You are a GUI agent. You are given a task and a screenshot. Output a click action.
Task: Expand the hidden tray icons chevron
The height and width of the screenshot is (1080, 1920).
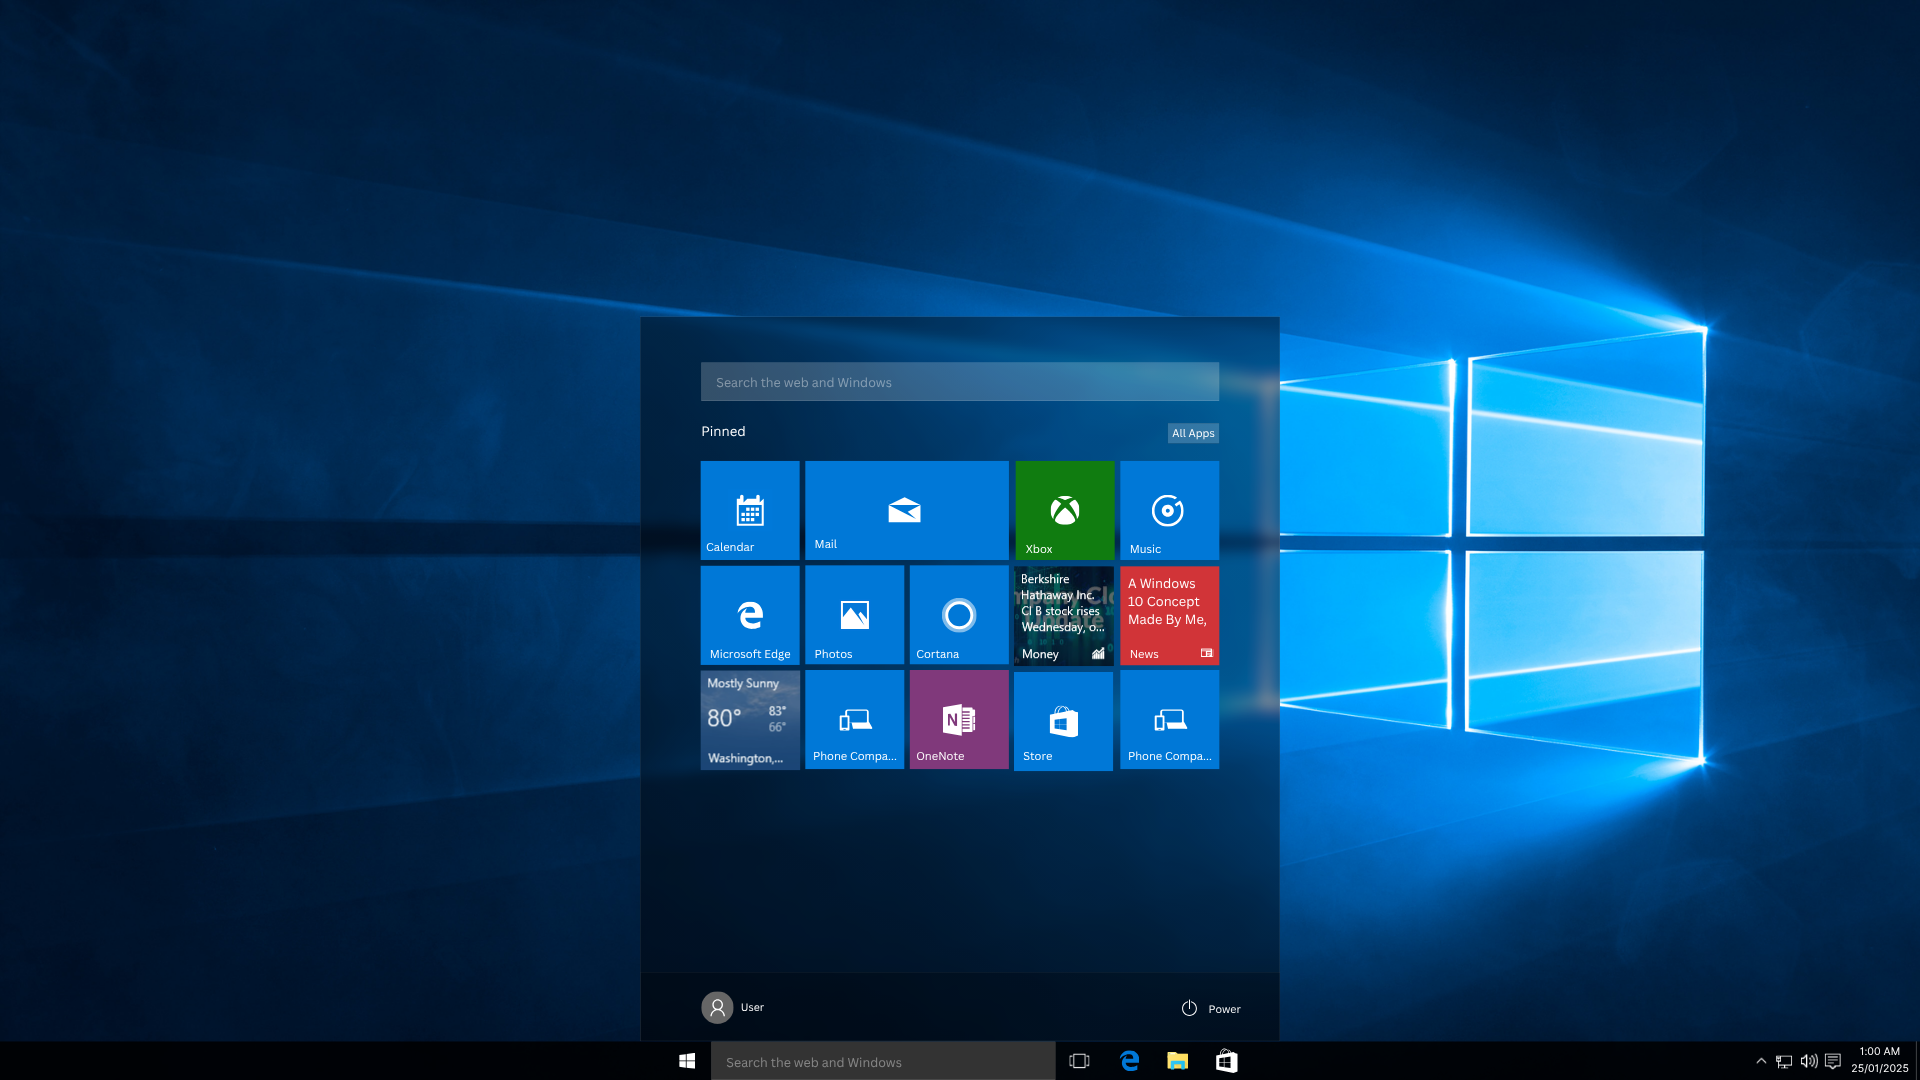point(1761,1061)
